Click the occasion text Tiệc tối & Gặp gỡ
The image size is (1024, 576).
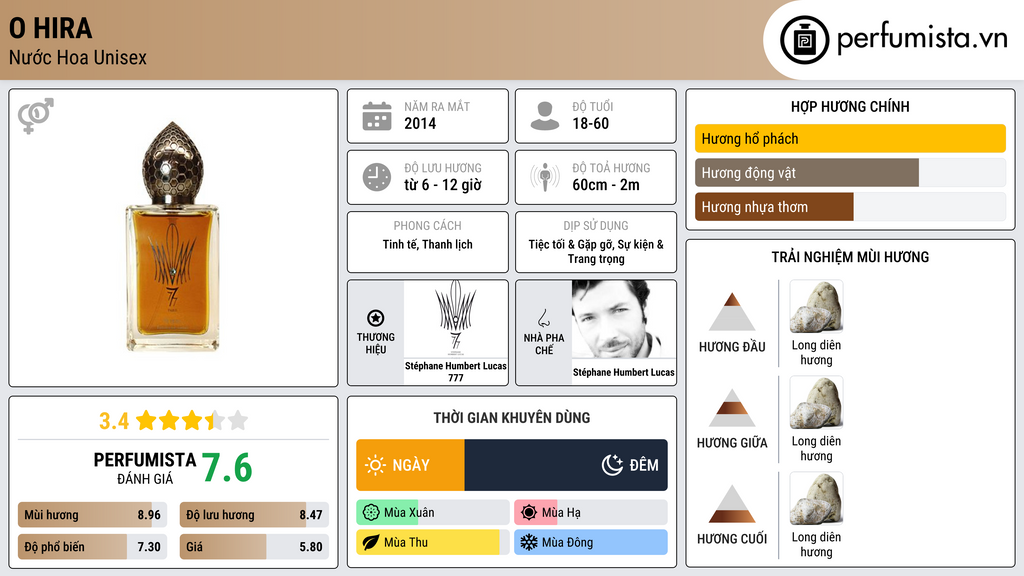pos(570,244)
